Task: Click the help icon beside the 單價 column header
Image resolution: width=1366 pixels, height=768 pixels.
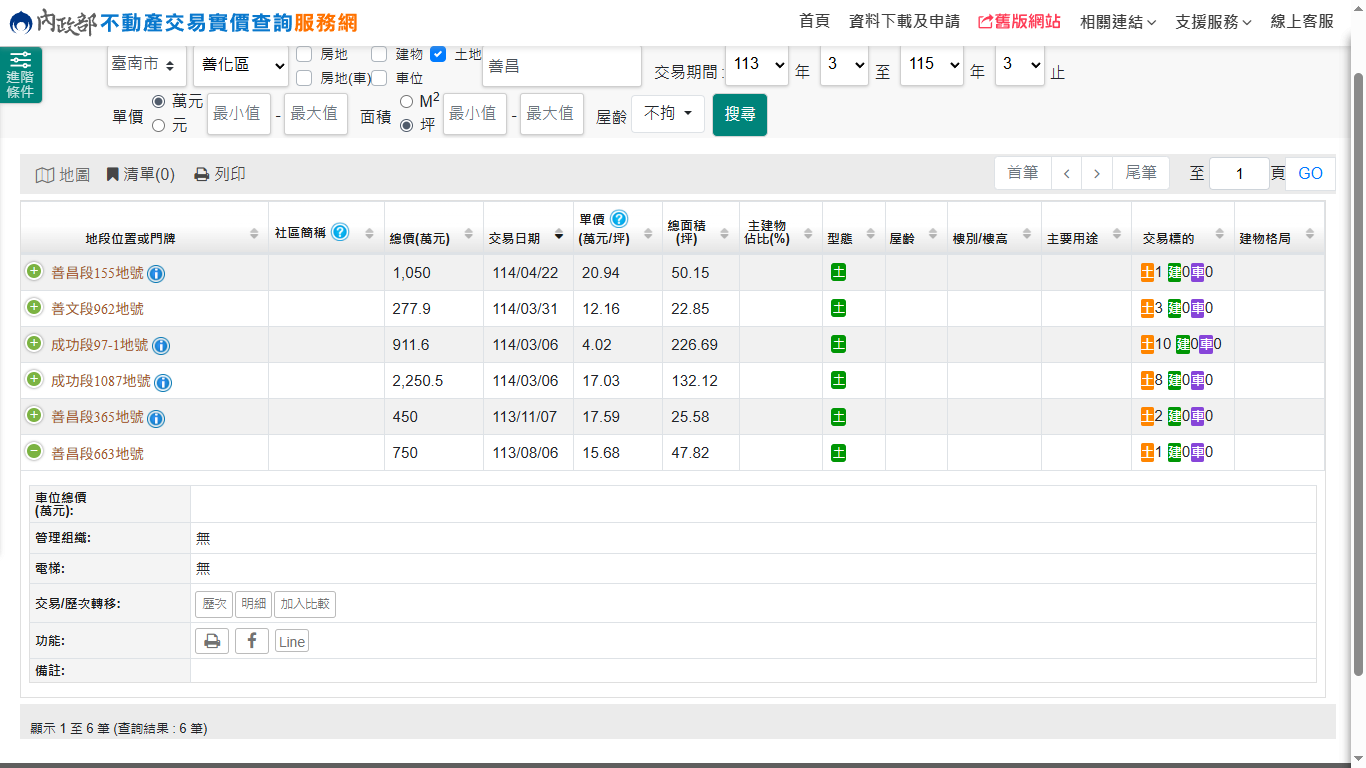Action: coord(619,219)
